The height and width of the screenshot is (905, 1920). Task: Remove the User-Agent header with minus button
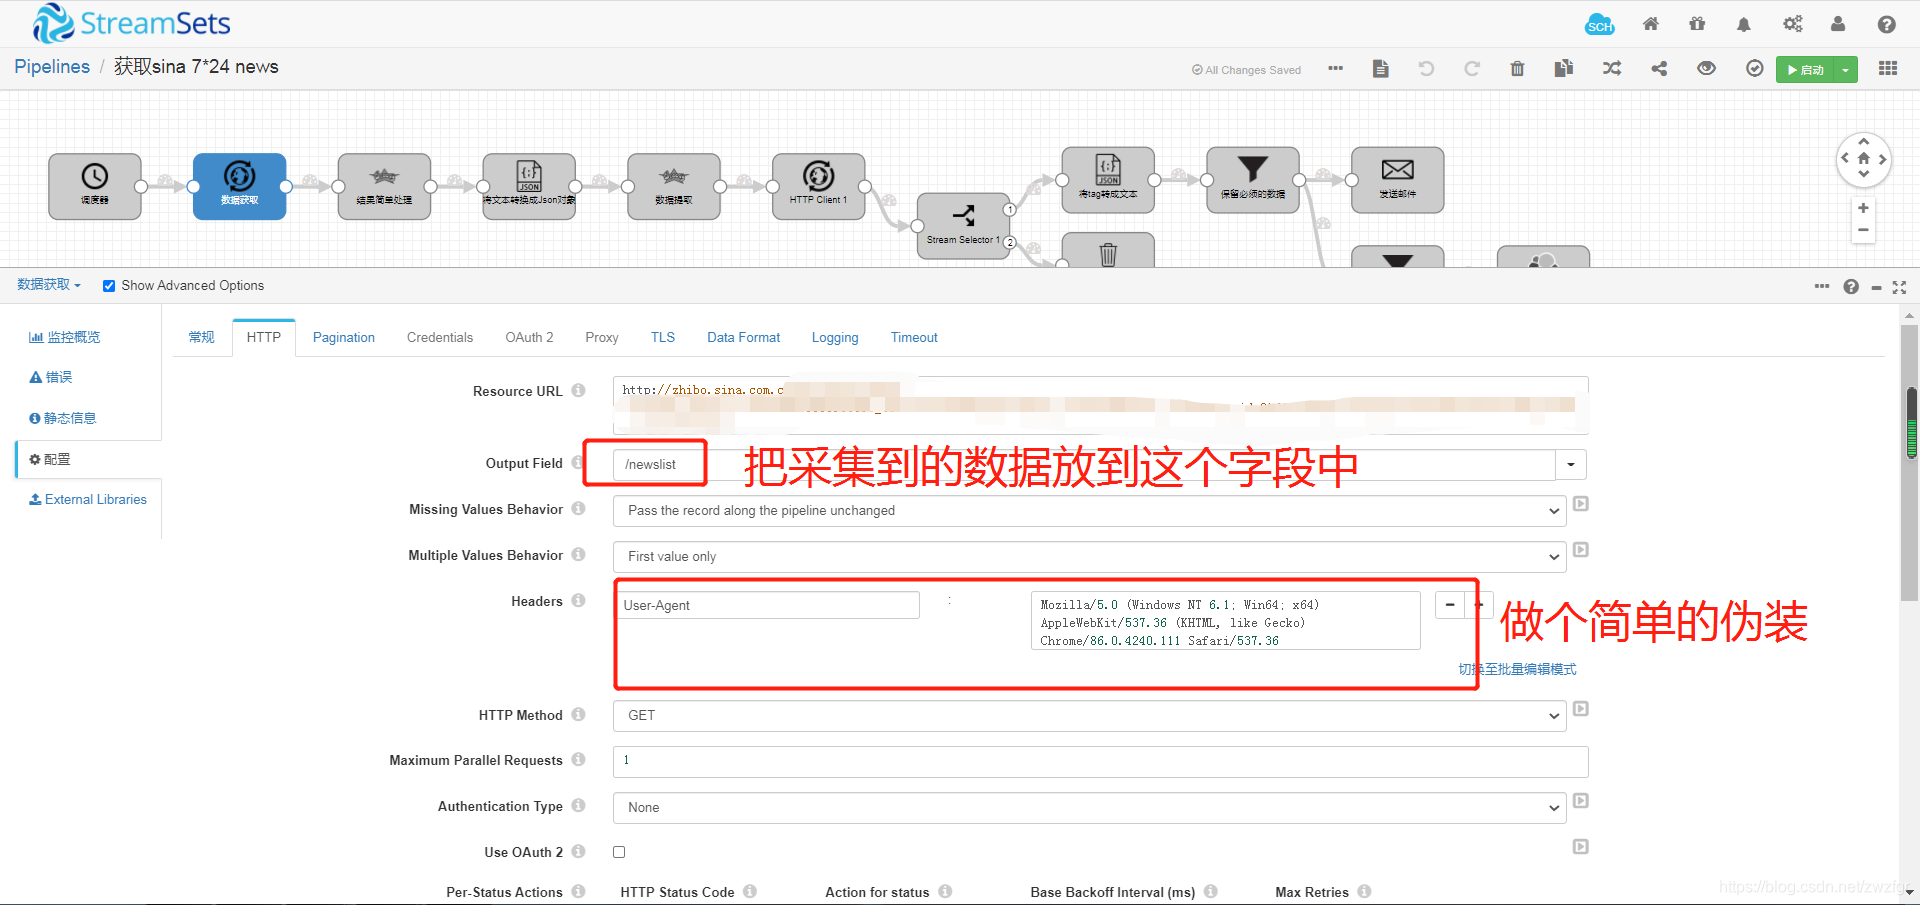pos(1450,605)
